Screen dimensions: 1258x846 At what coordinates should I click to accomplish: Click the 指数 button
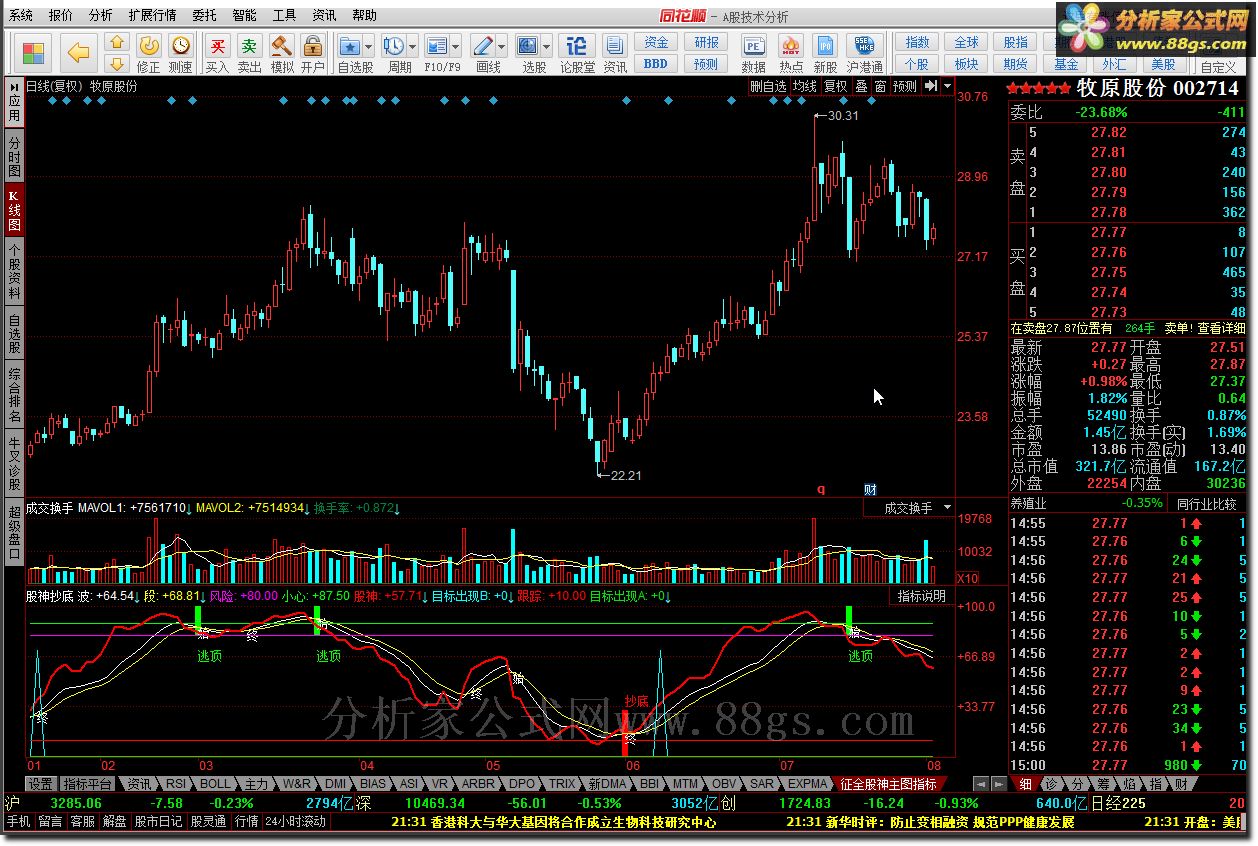[x=917, y=43]
